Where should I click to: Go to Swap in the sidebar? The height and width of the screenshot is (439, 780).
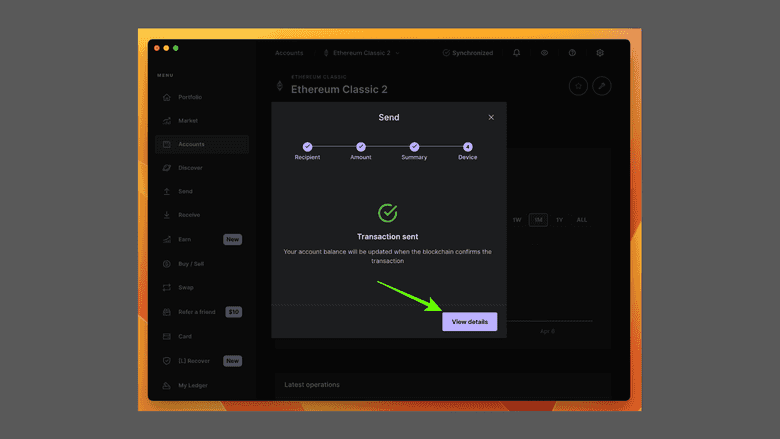pyautogui.click(x=185, y=287)
